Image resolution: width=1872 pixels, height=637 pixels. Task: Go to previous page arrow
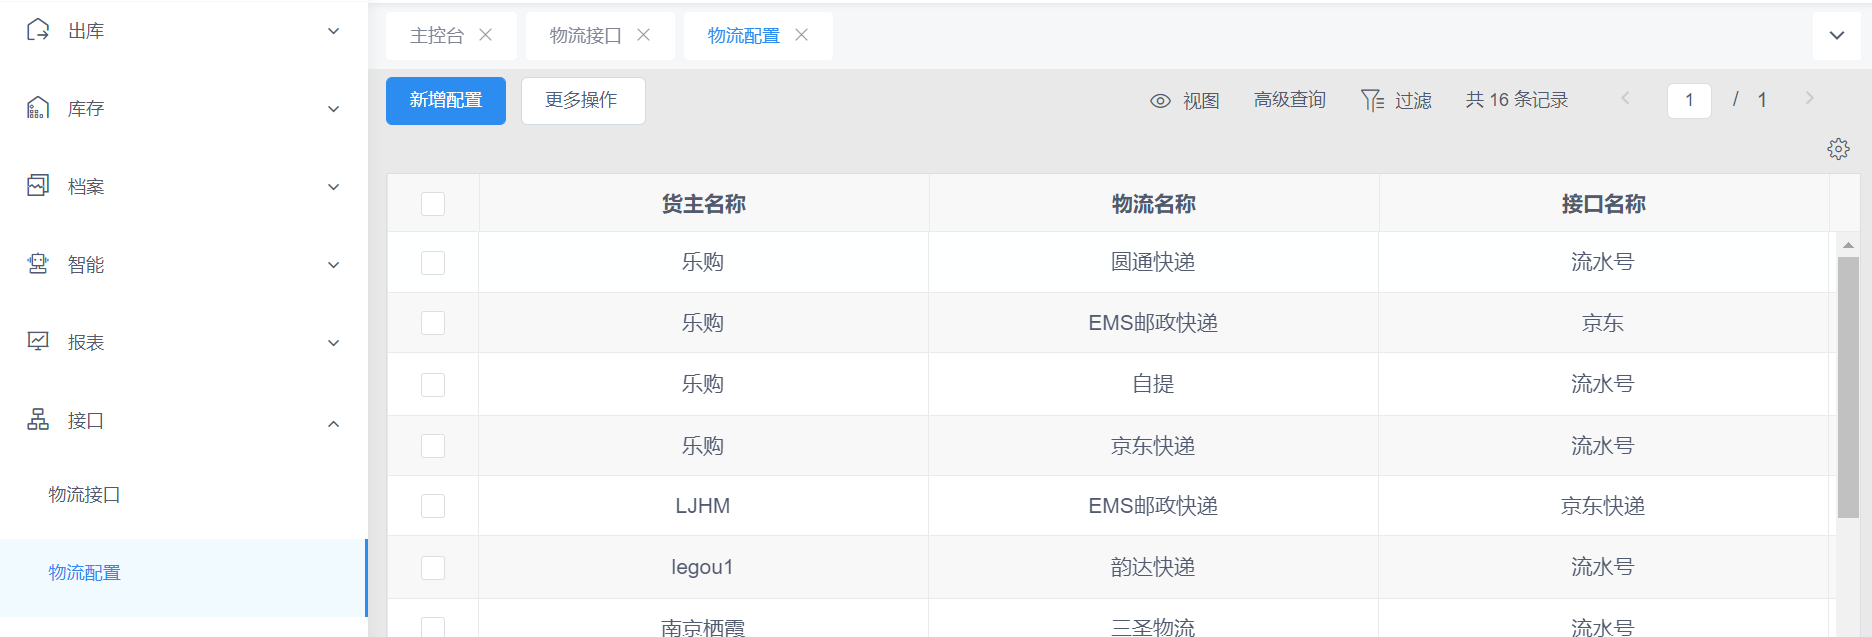pos(1625,98)
